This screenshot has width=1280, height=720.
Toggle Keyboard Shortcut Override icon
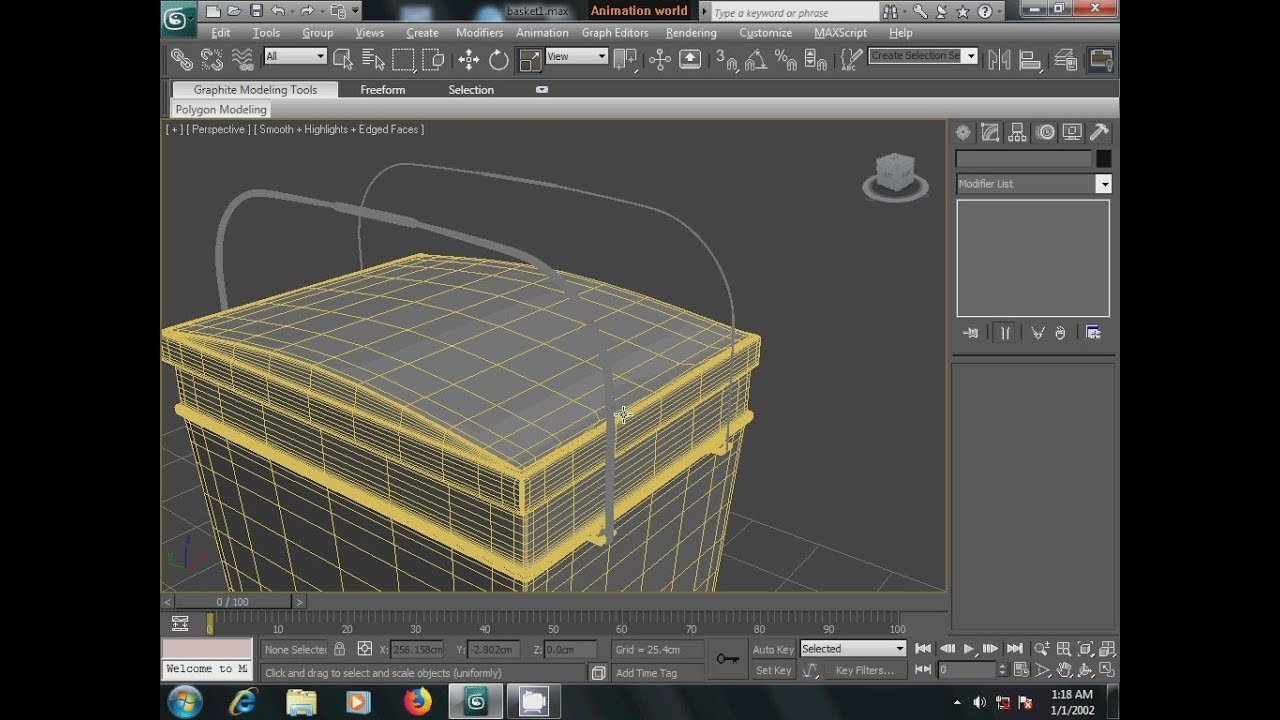coord(690,60)
